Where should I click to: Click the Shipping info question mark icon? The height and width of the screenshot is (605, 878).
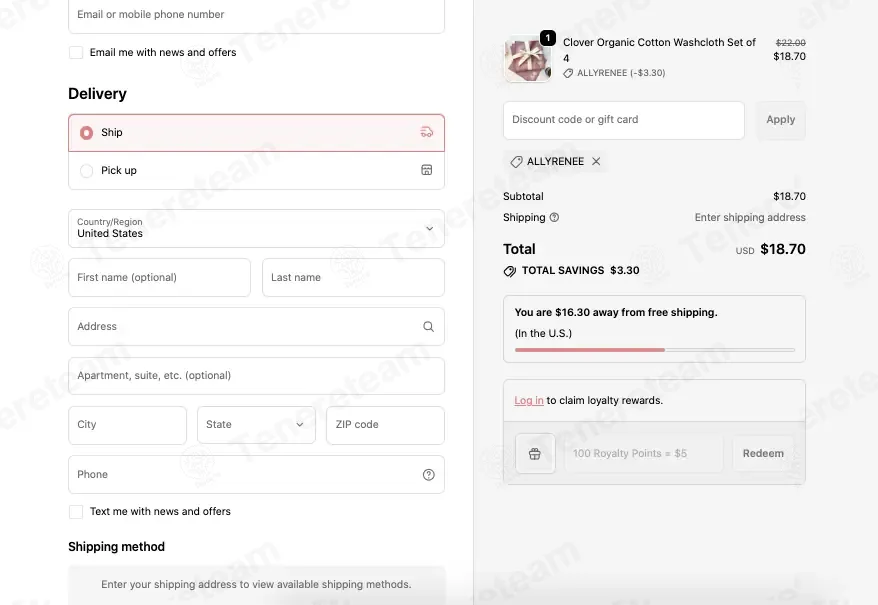[554, 217]
